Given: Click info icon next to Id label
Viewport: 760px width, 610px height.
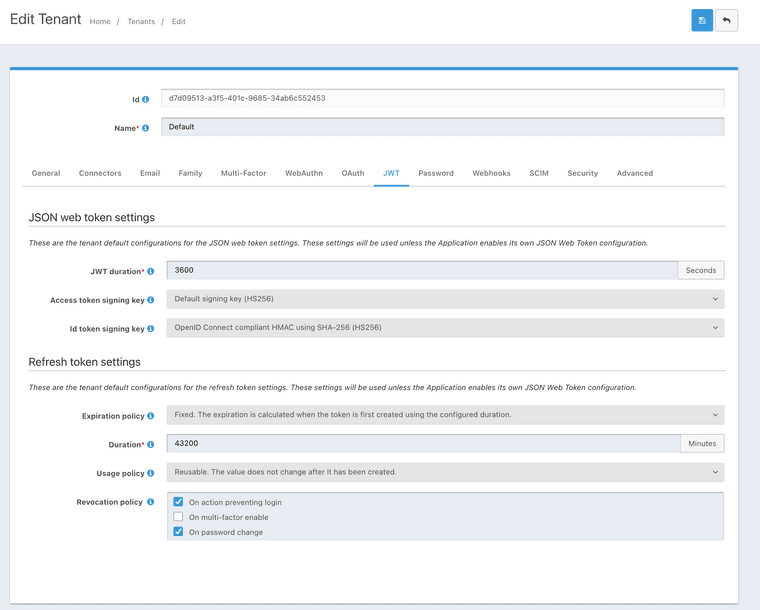Looking at the screenshot, I should click(x=146, y=100).
